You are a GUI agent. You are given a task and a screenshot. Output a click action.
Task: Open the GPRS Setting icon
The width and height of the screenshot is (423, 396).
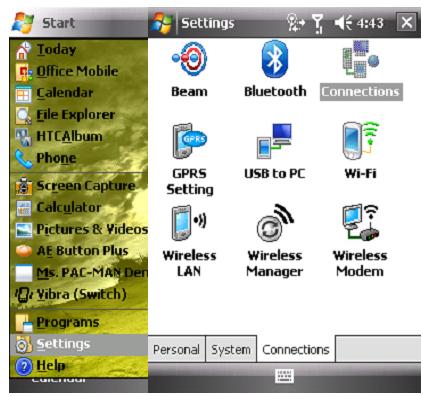tap(189, 141)
